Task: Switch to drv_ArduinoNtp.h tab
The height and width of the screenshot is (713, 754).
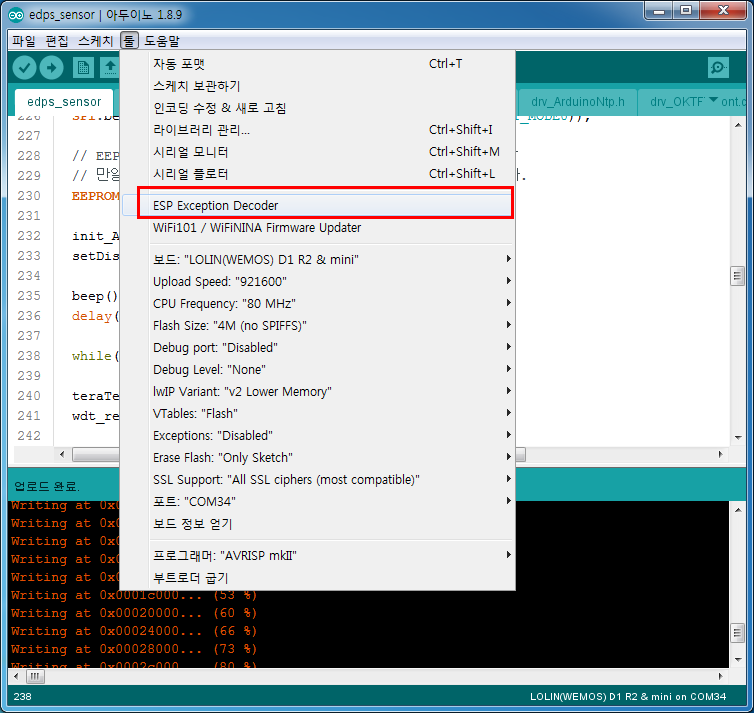Action: pos(578,102)
